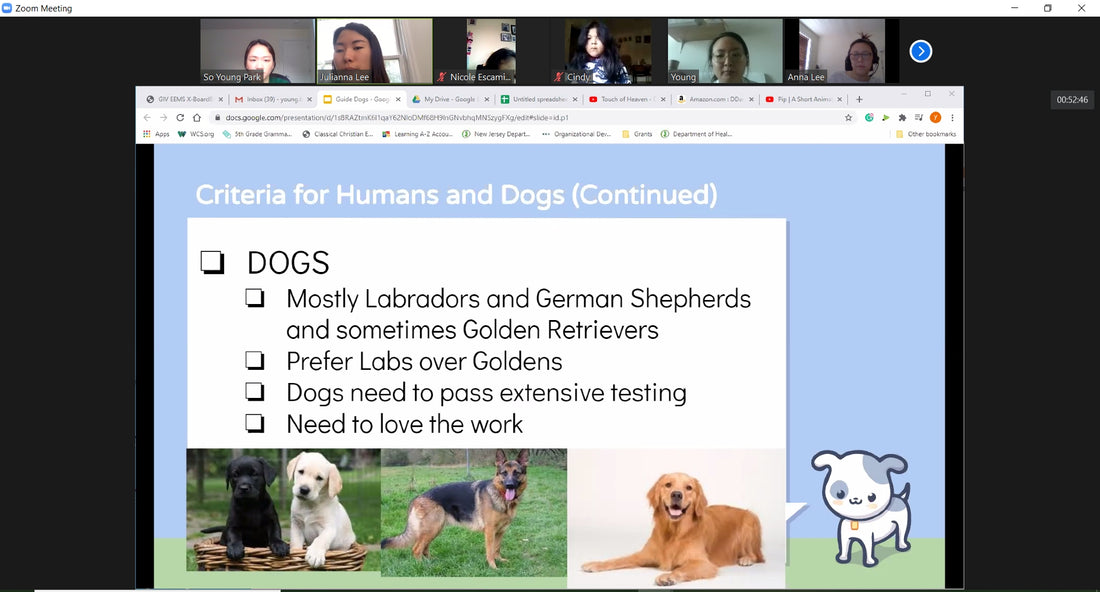
Task: Open a new browser tab with plus
Action: point(859,99)
